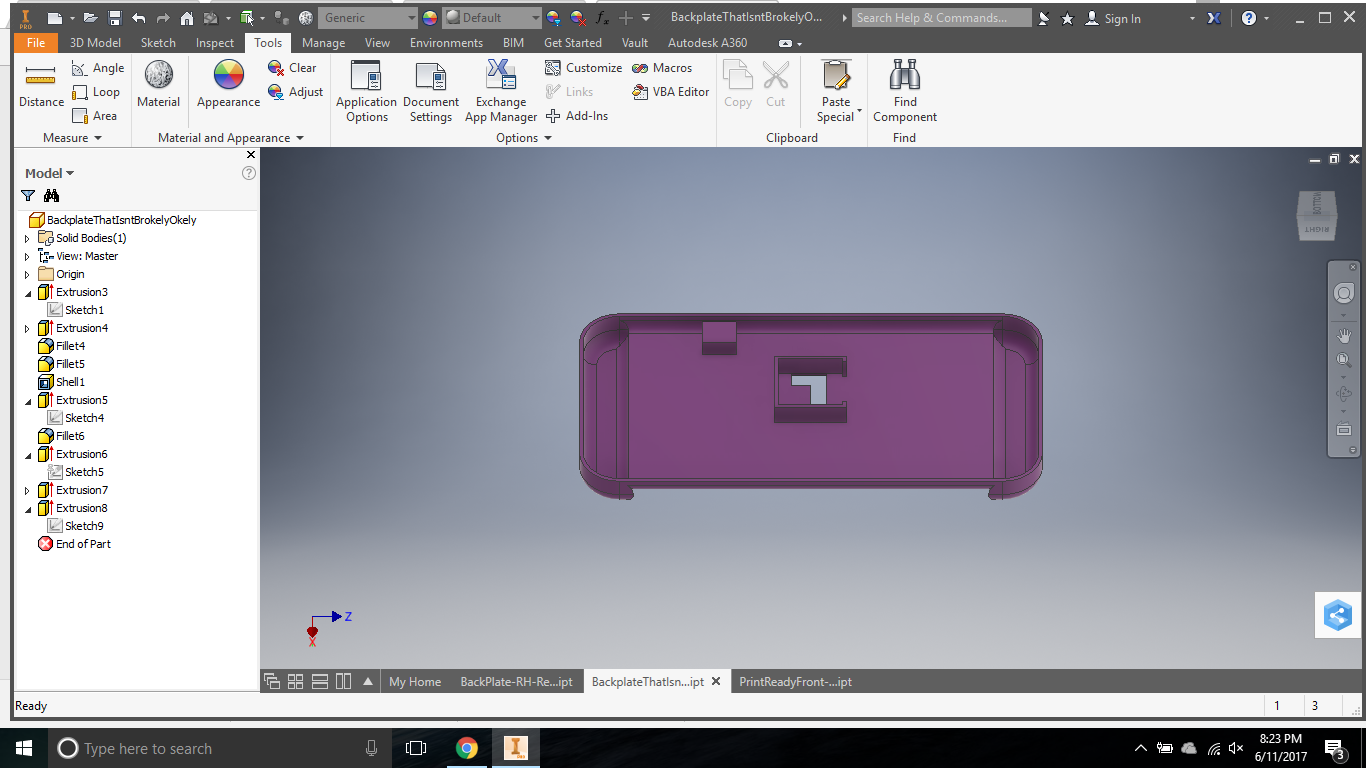The height and width of the screenshot is (768, 1366).
Task: Open the Macros dialog
Action: point(662,68)
